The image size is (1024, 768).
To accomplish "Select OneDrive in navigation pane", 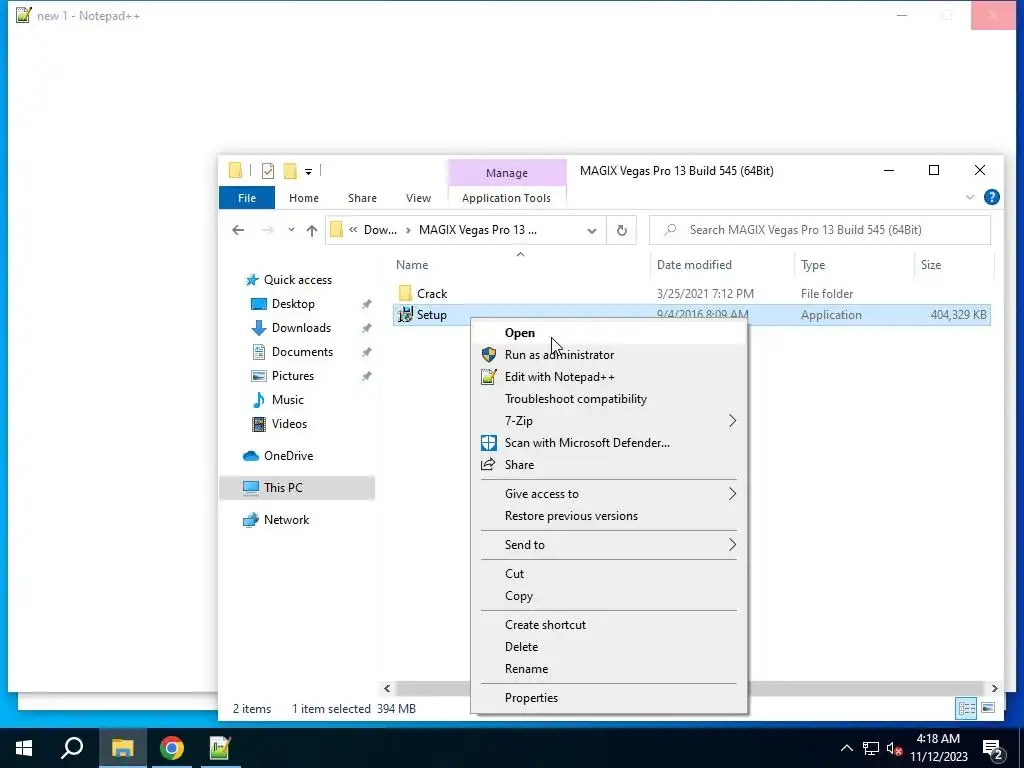I will pos(288,456).
